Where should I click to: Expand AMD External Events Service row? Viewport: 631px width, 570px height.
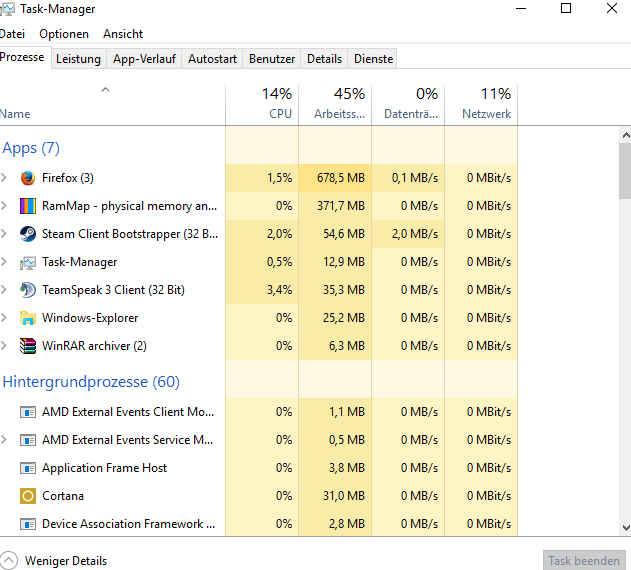(x=5, y=440)
